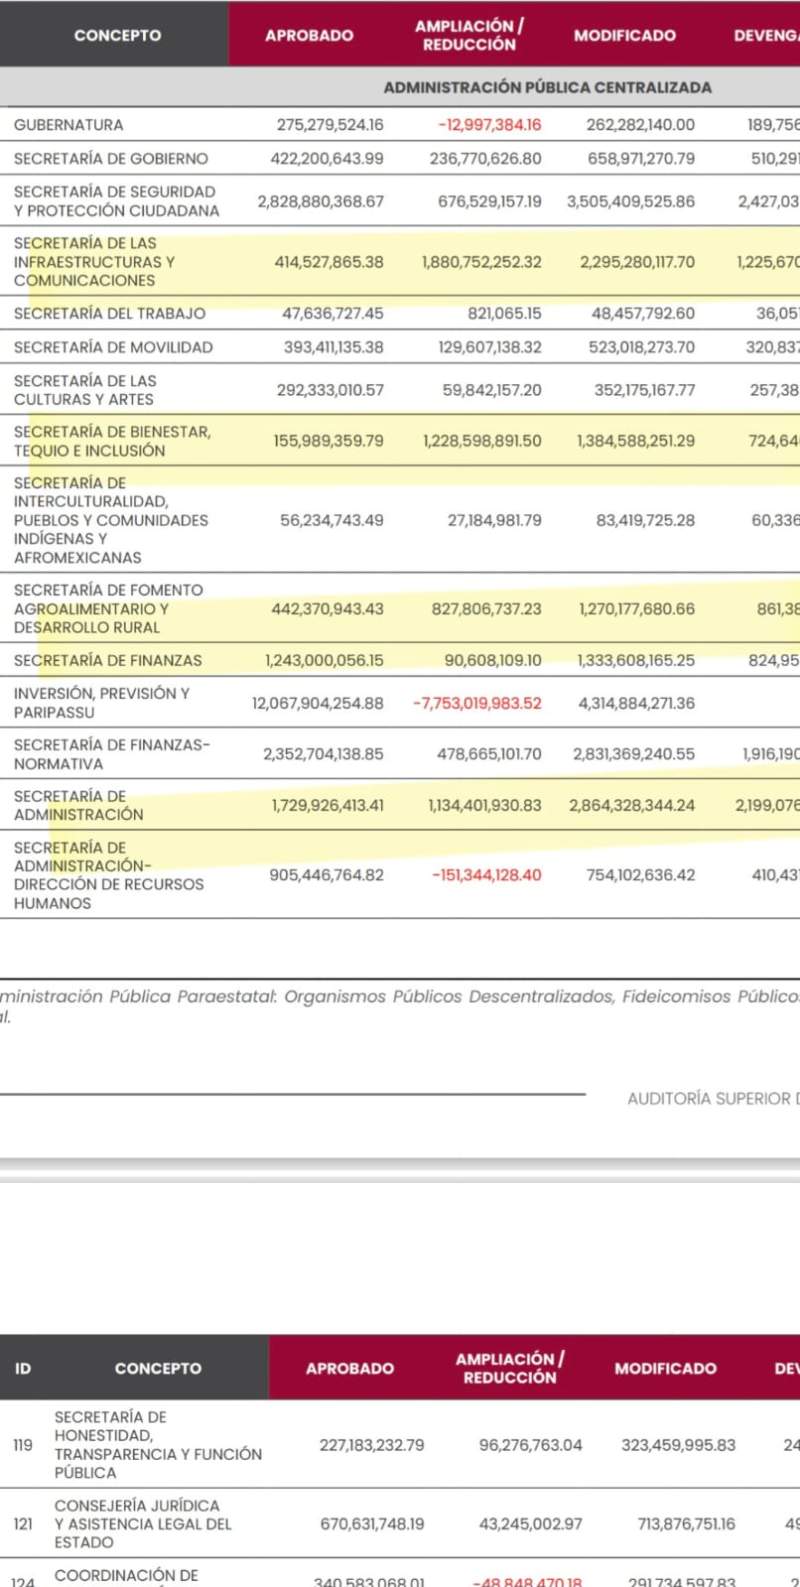Click modified amount 83,419,725.28
800x1587 pixels.
(645, 520)
